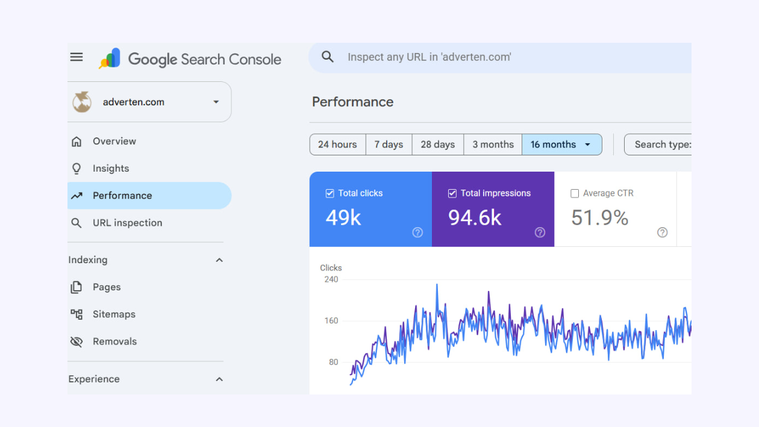Open the hamburger main menu icon
This screenshot has width=759, height=427.
(76, 57)
